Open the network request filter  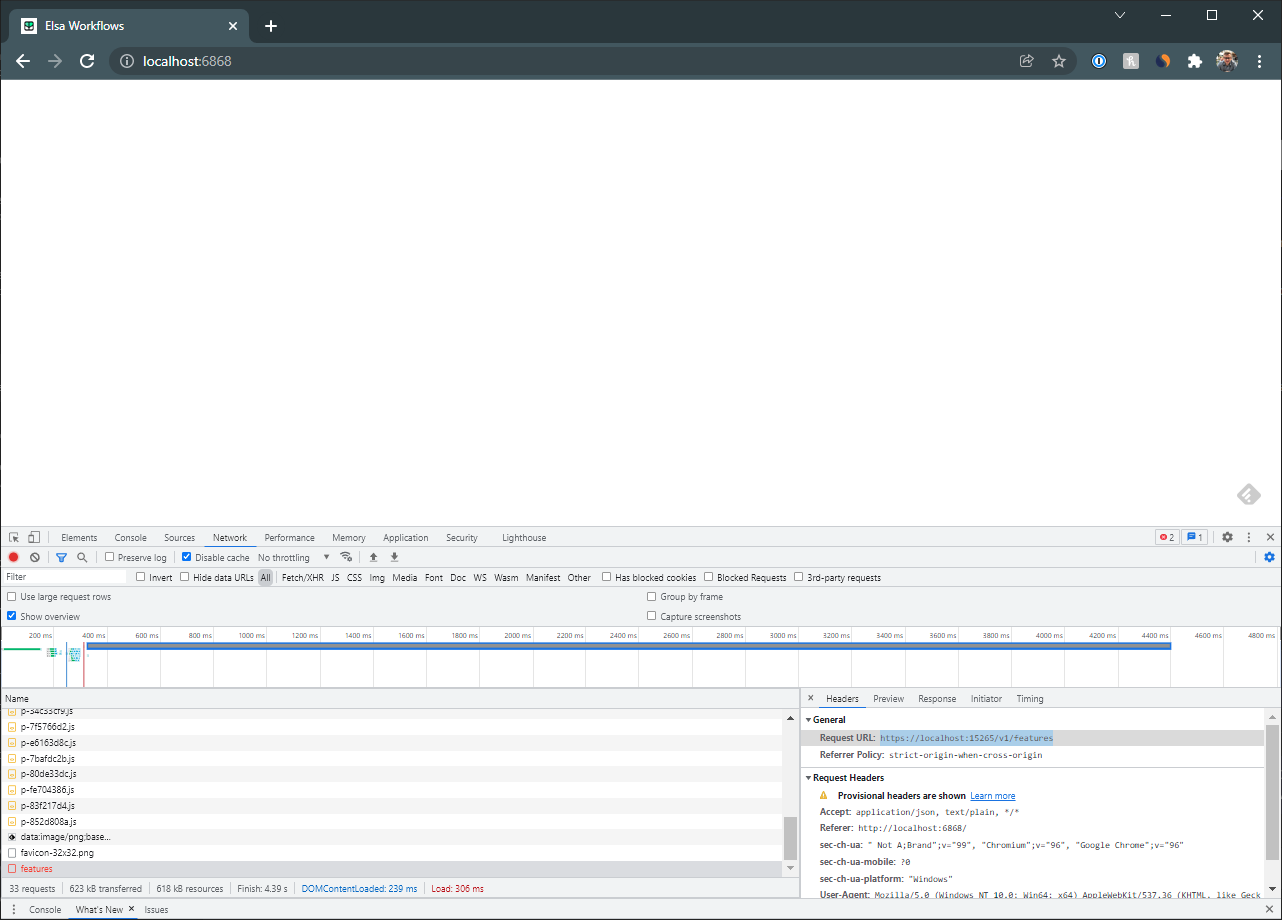click(61, 557)
